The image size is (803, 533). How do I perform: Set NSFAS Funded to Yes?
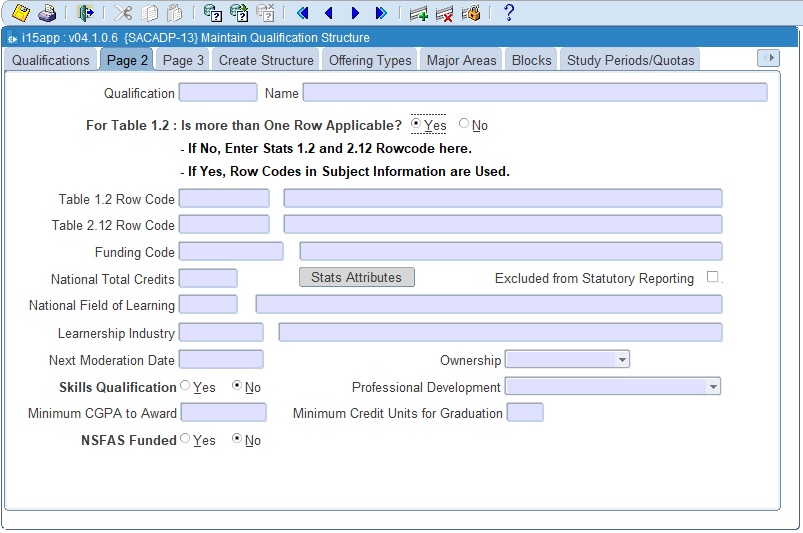186,439
